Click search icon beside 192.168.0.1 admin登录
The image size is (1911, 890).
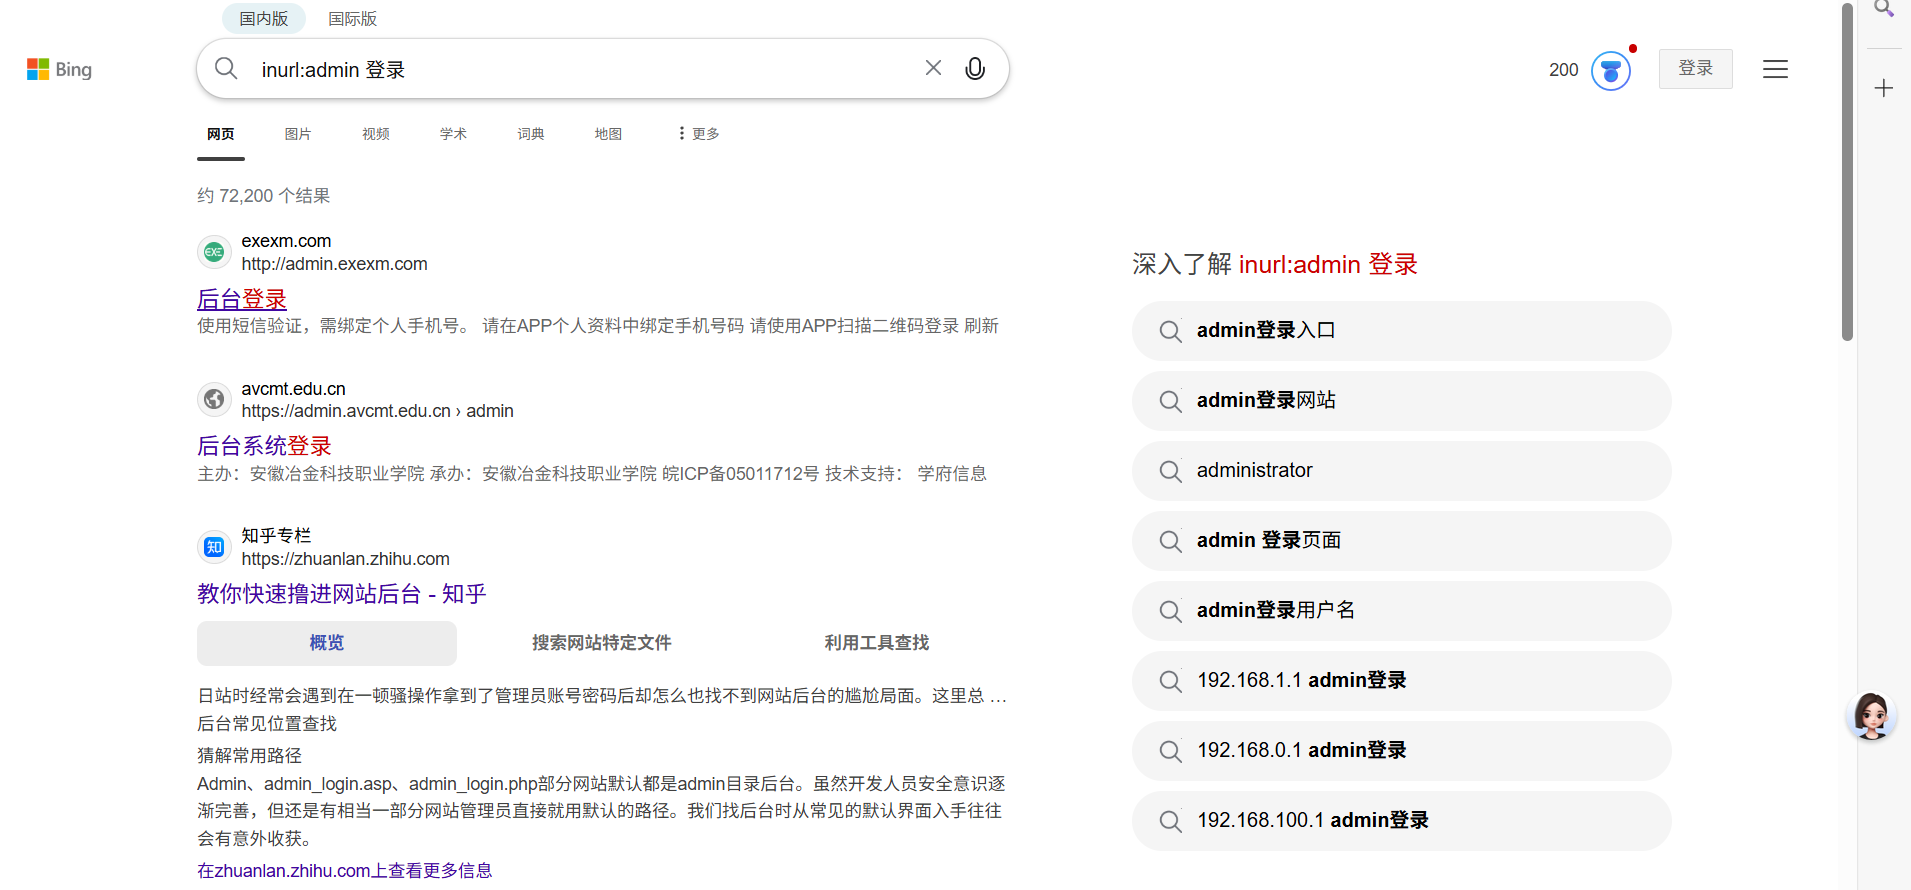(1170, 751)
